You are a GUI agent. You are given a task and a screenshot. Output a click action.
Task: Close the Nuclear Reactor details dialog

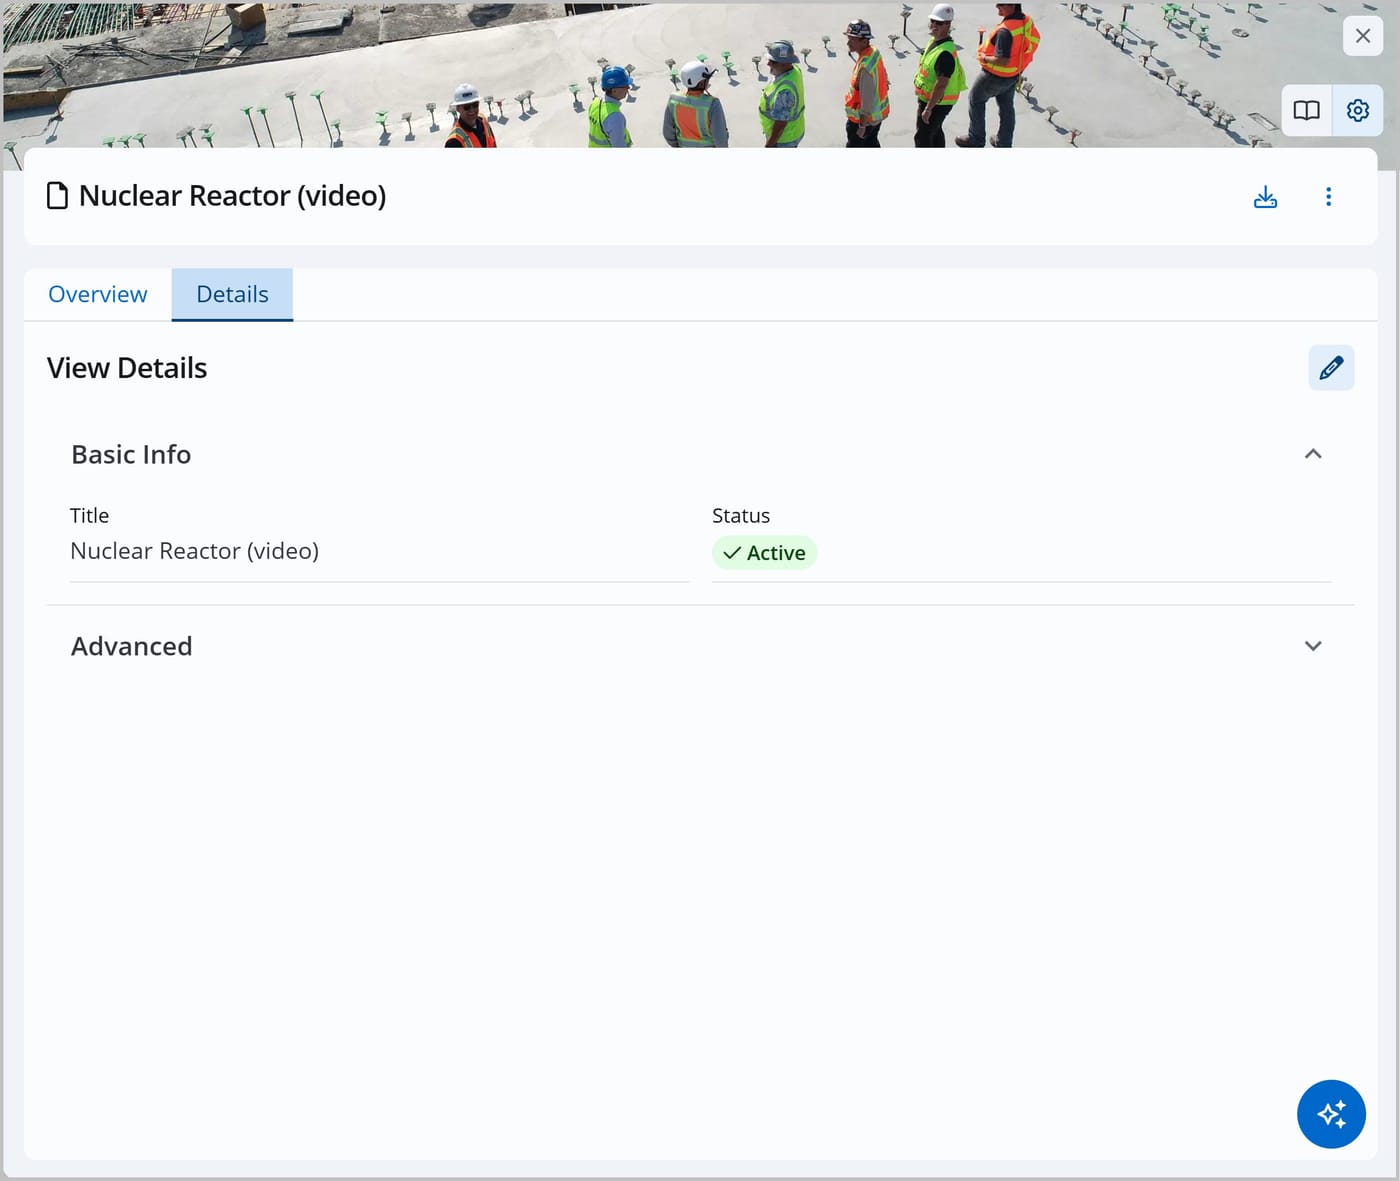point(1362,36)
